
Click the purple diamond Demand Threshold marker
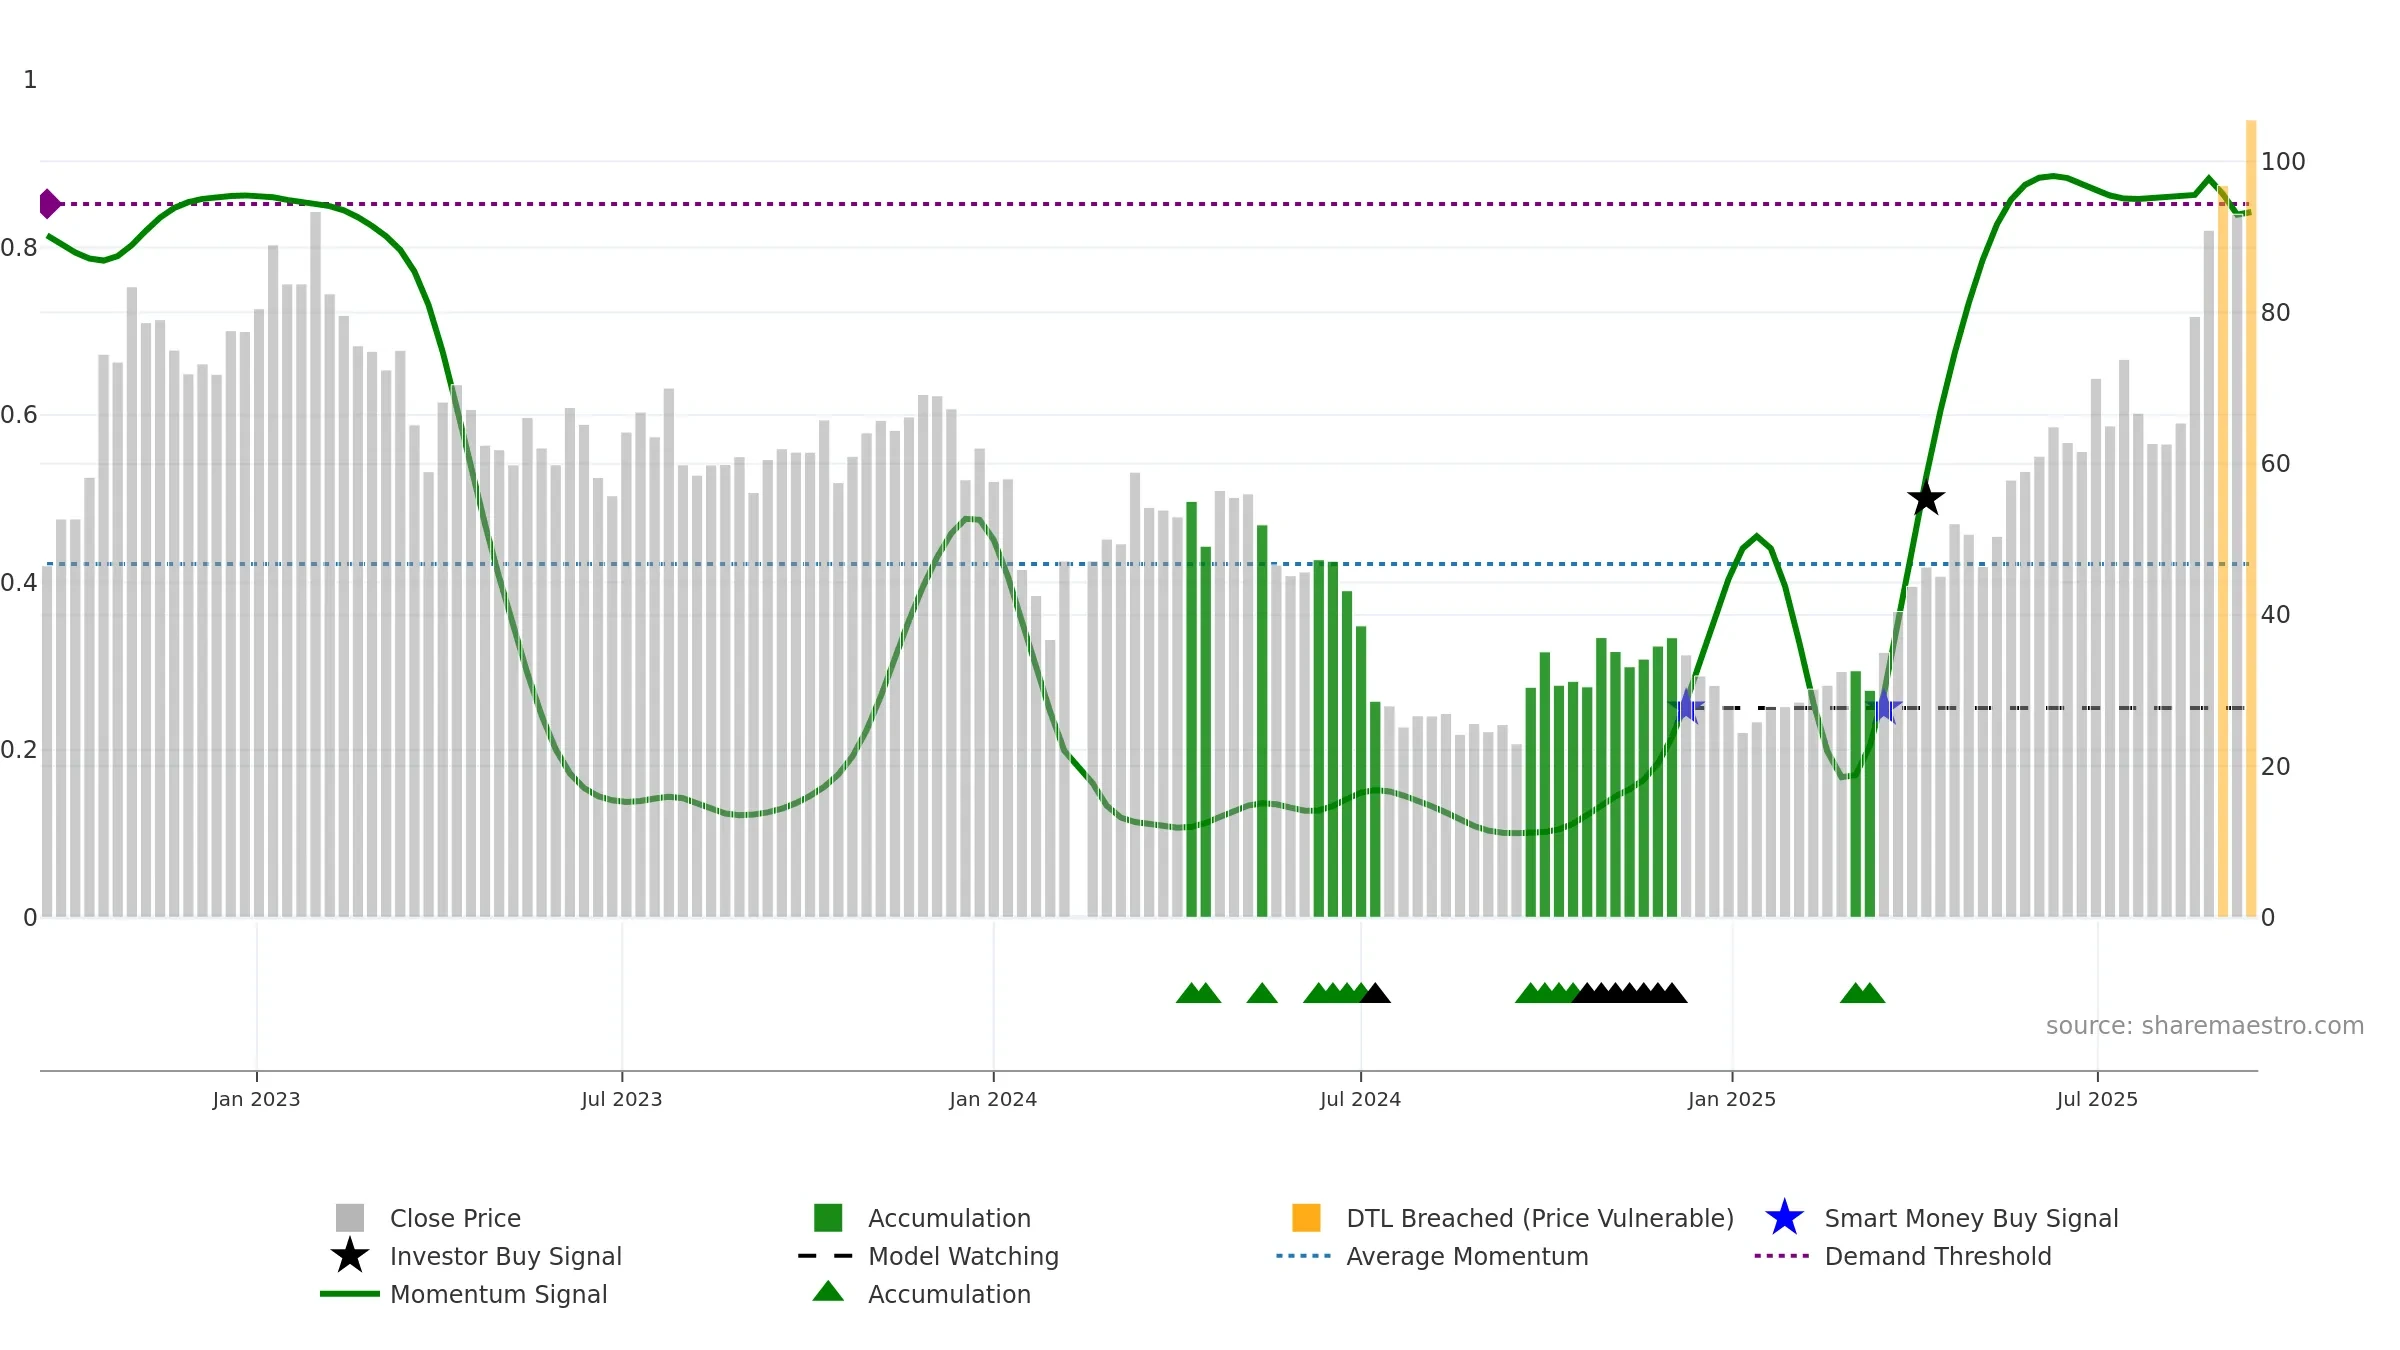pos(49,204)
